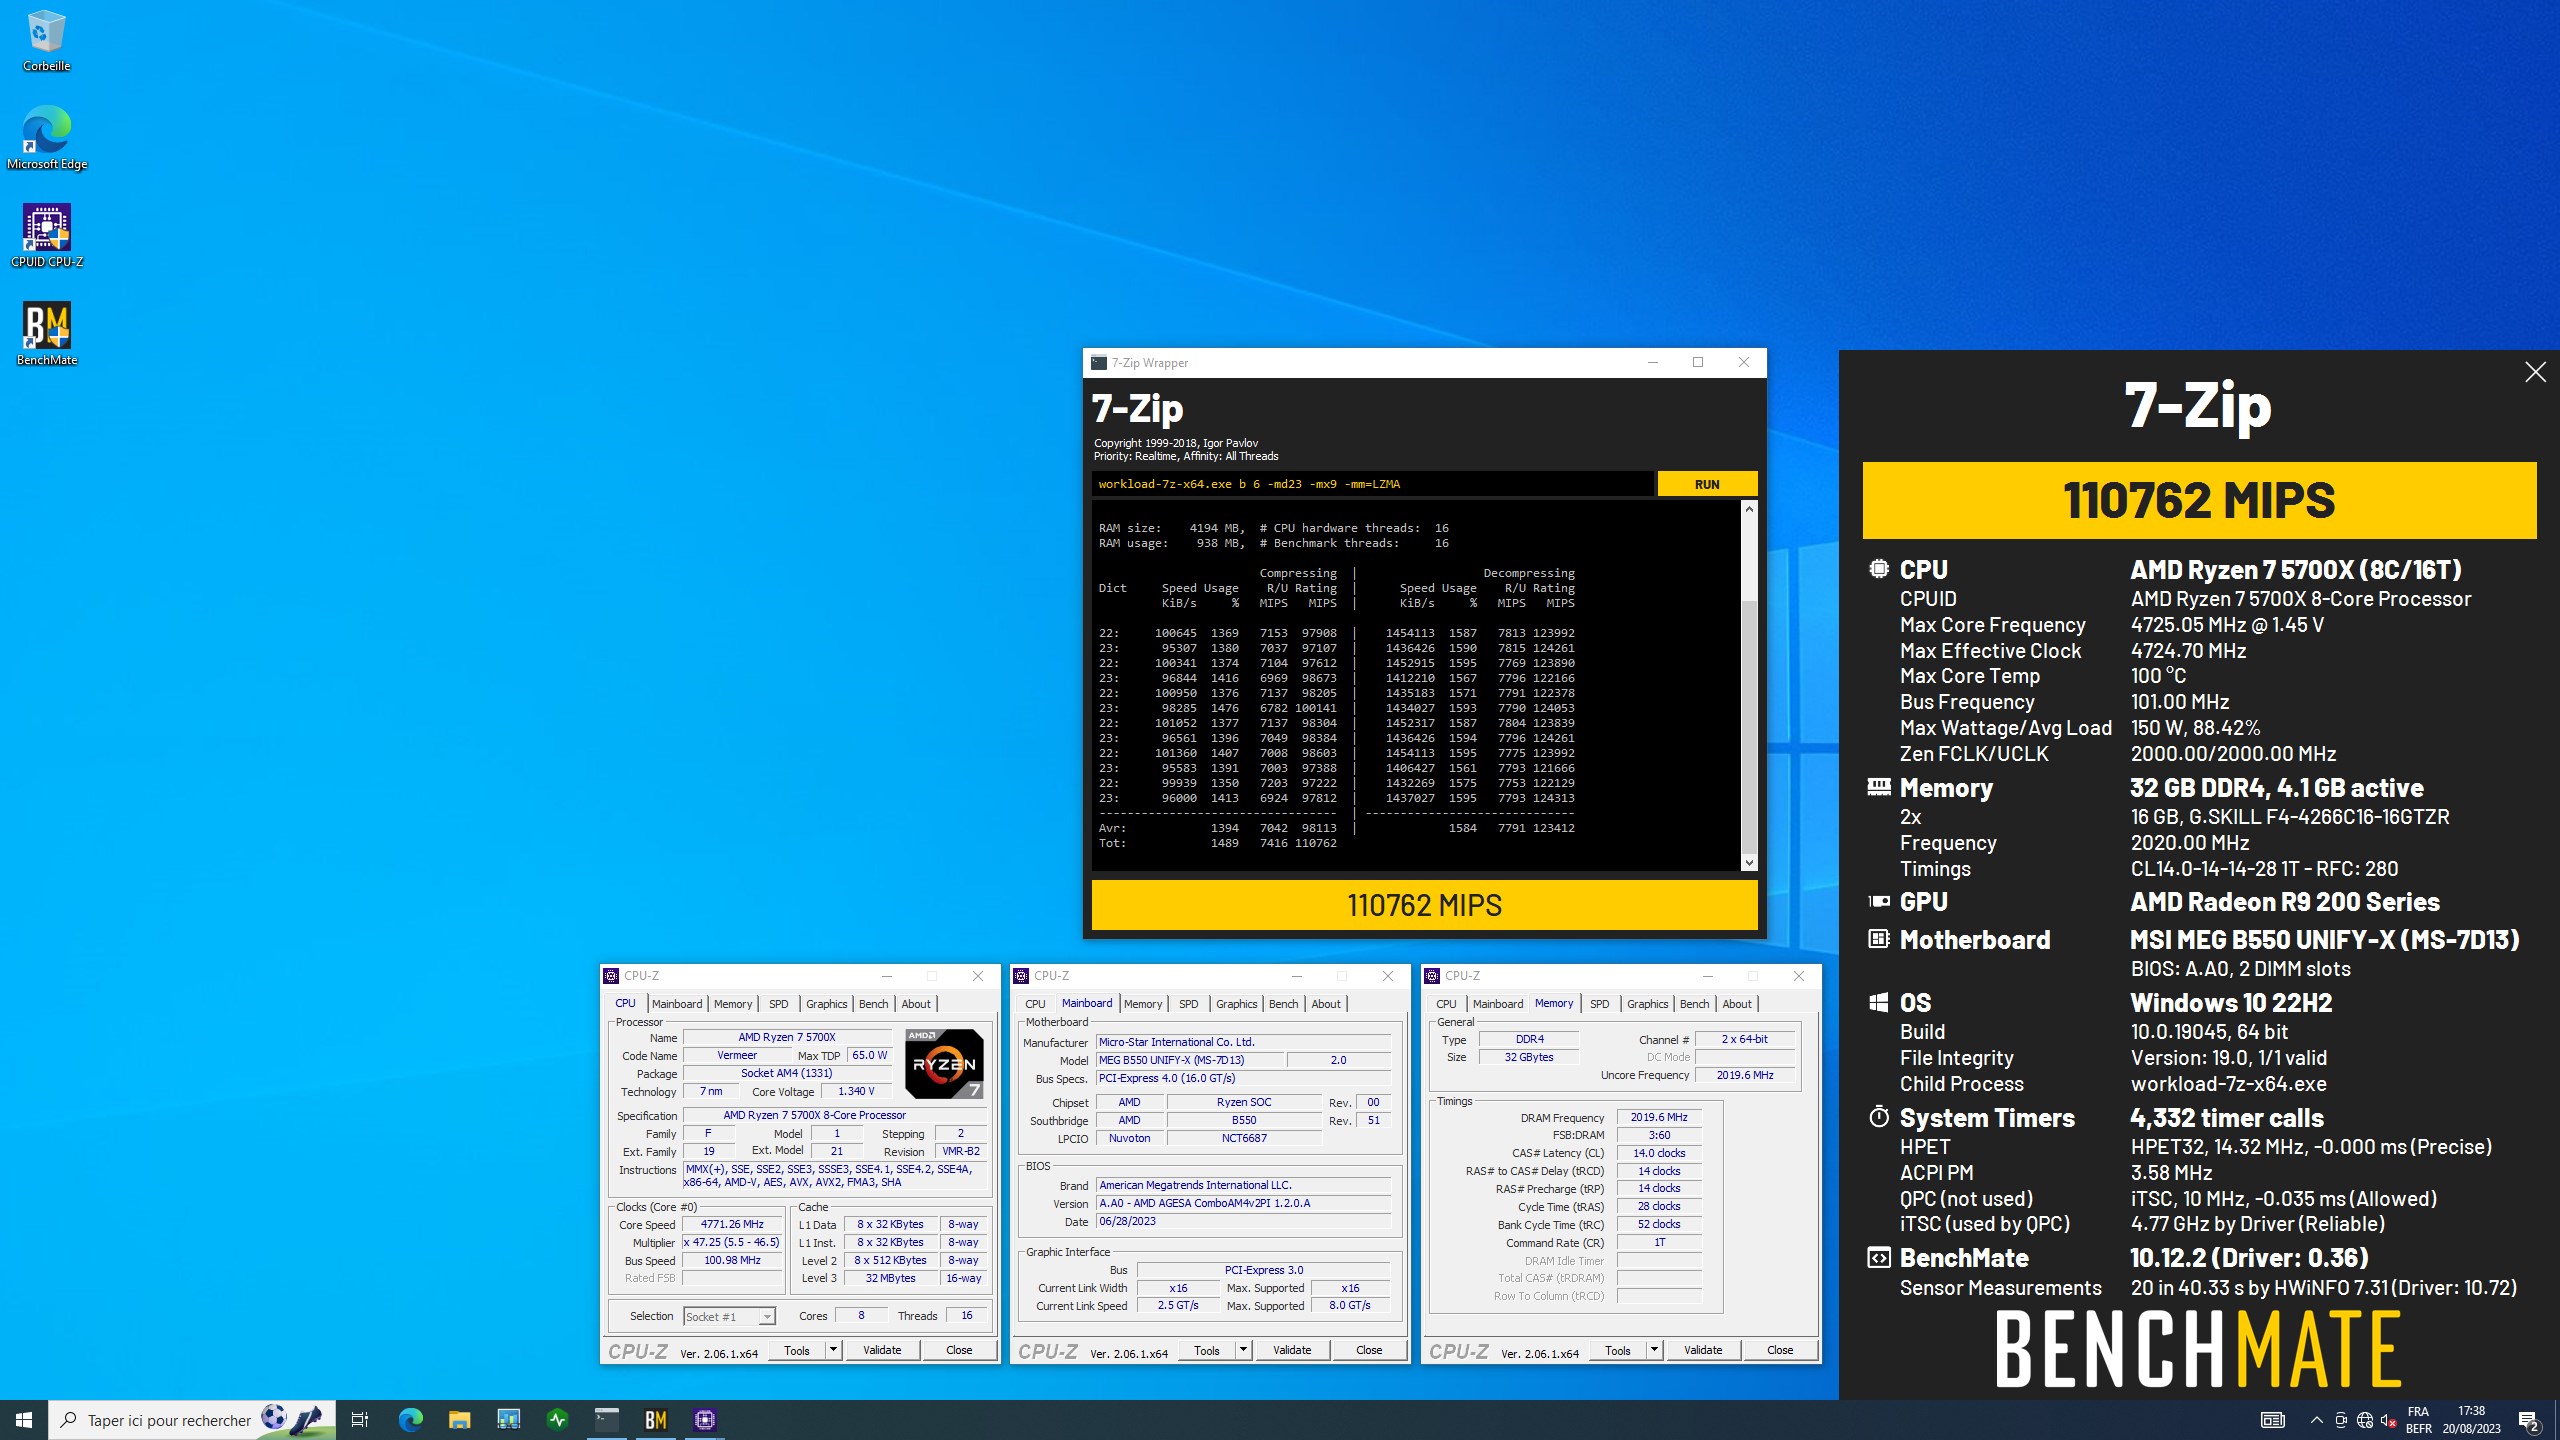
Task: Switch to CPU-Z via its purple taskbar icon
Action: coord(705,1419)
